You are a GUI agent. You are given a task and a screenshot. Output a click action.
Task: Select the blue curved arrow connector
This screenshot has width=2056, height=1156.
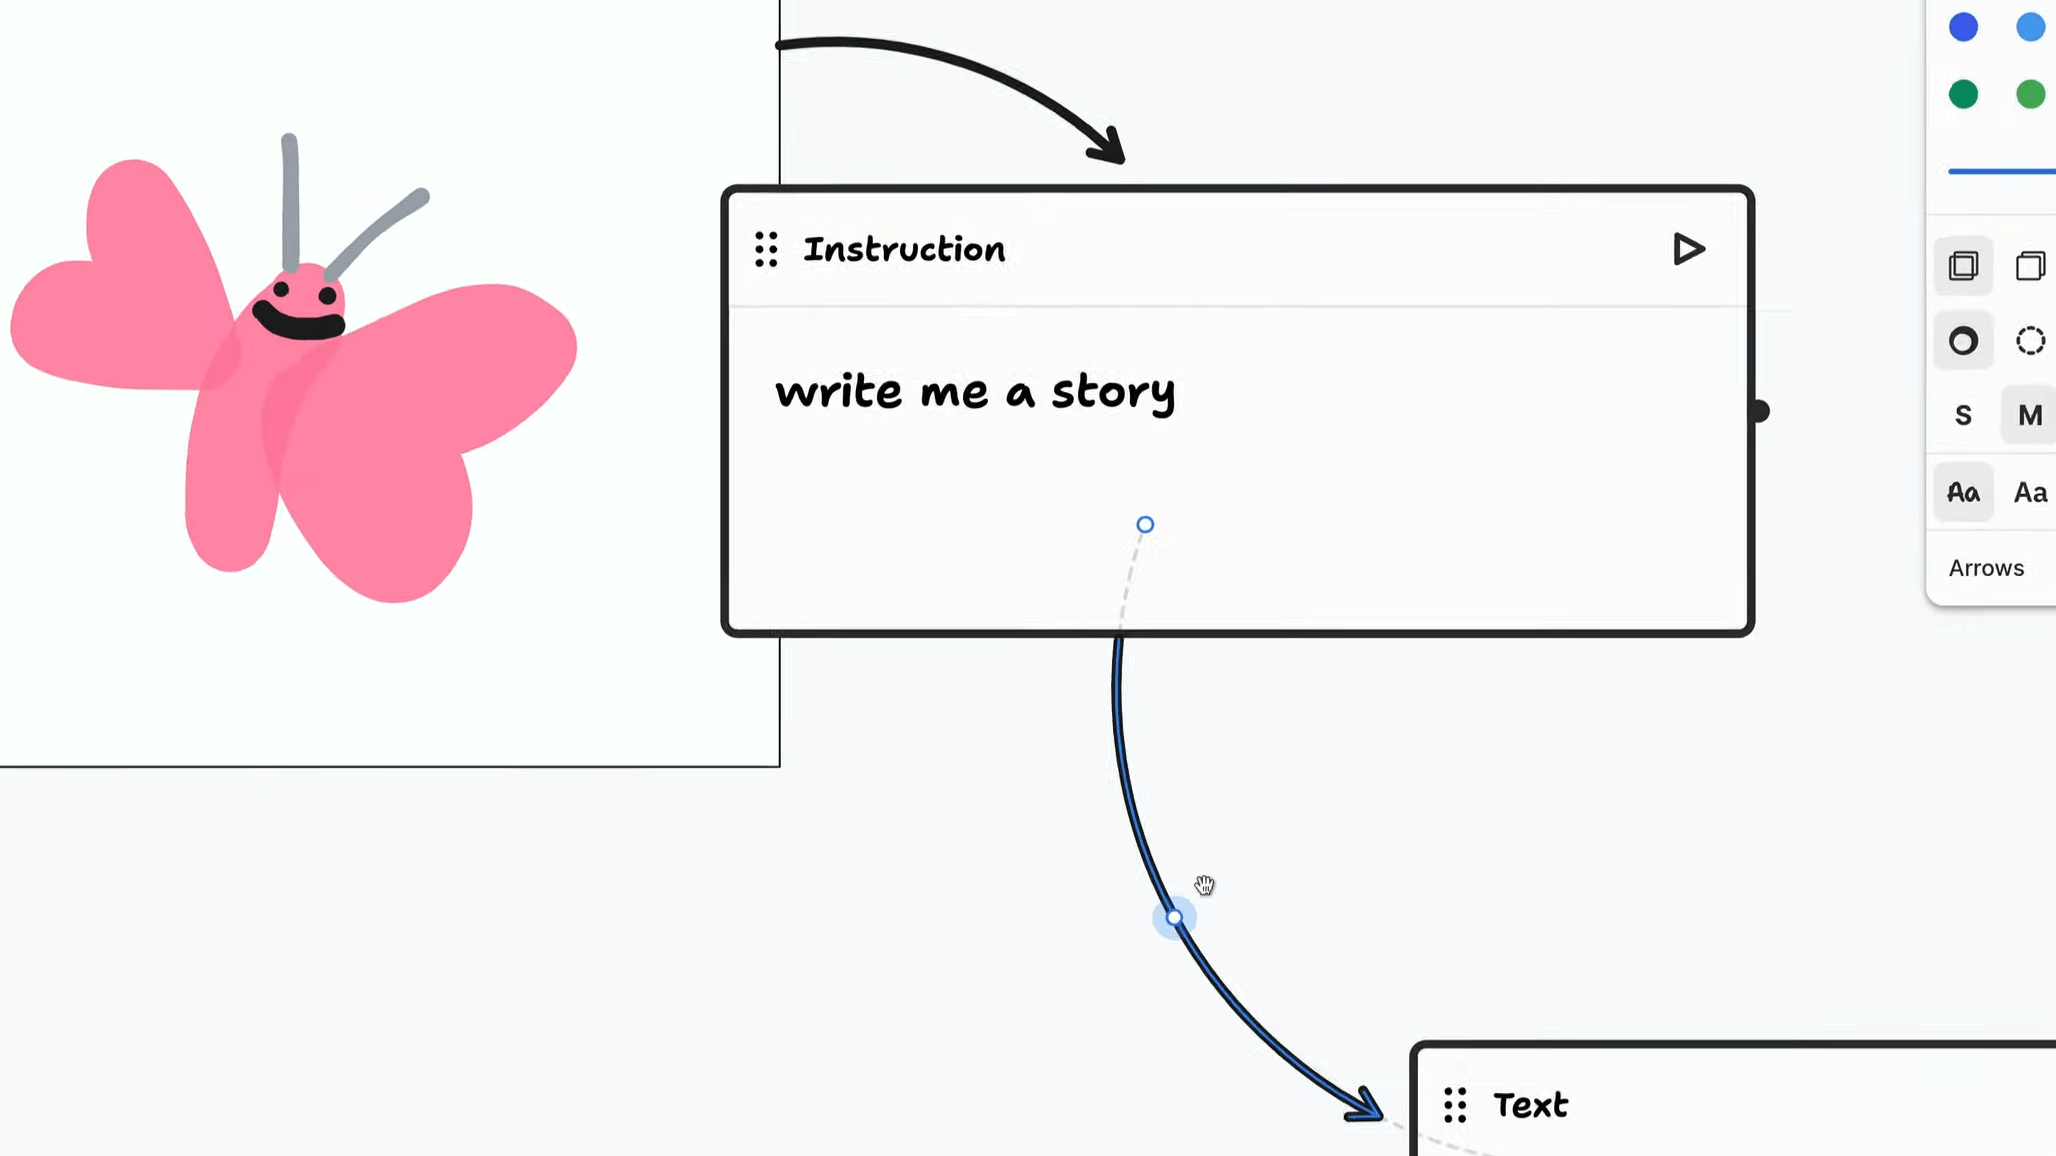(1172, 917)
